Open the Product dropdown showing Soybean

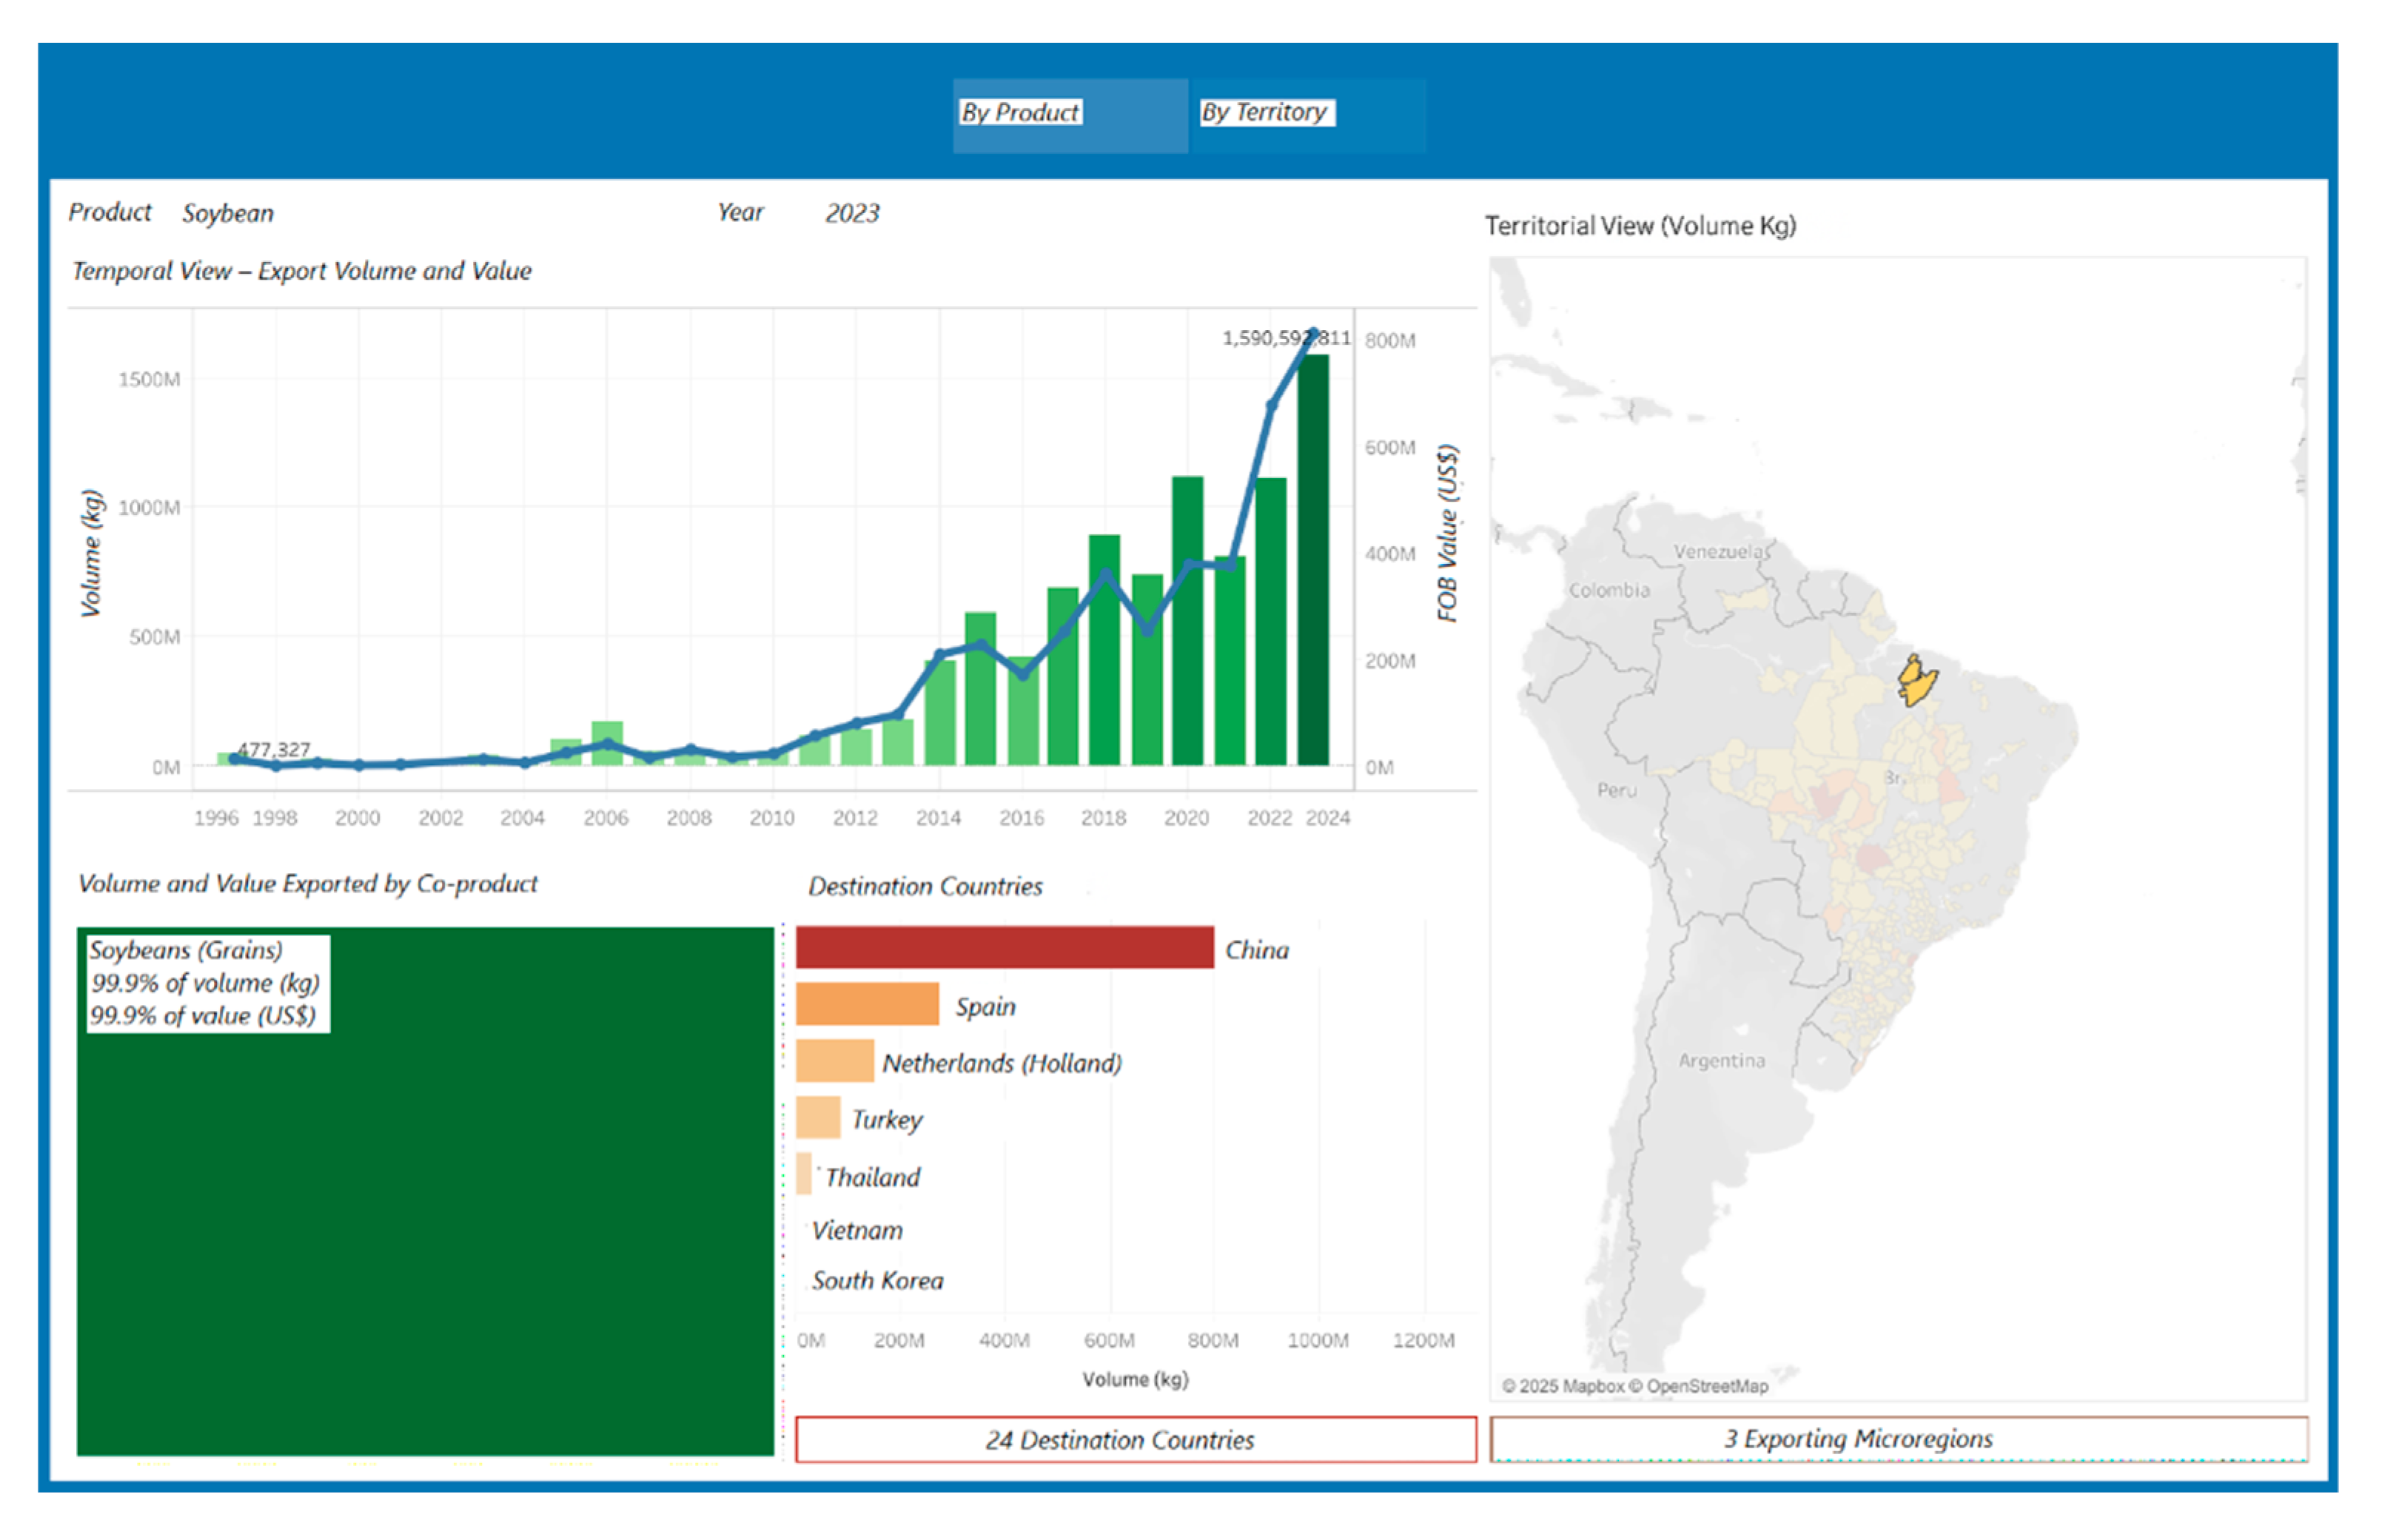pos(228,213)
